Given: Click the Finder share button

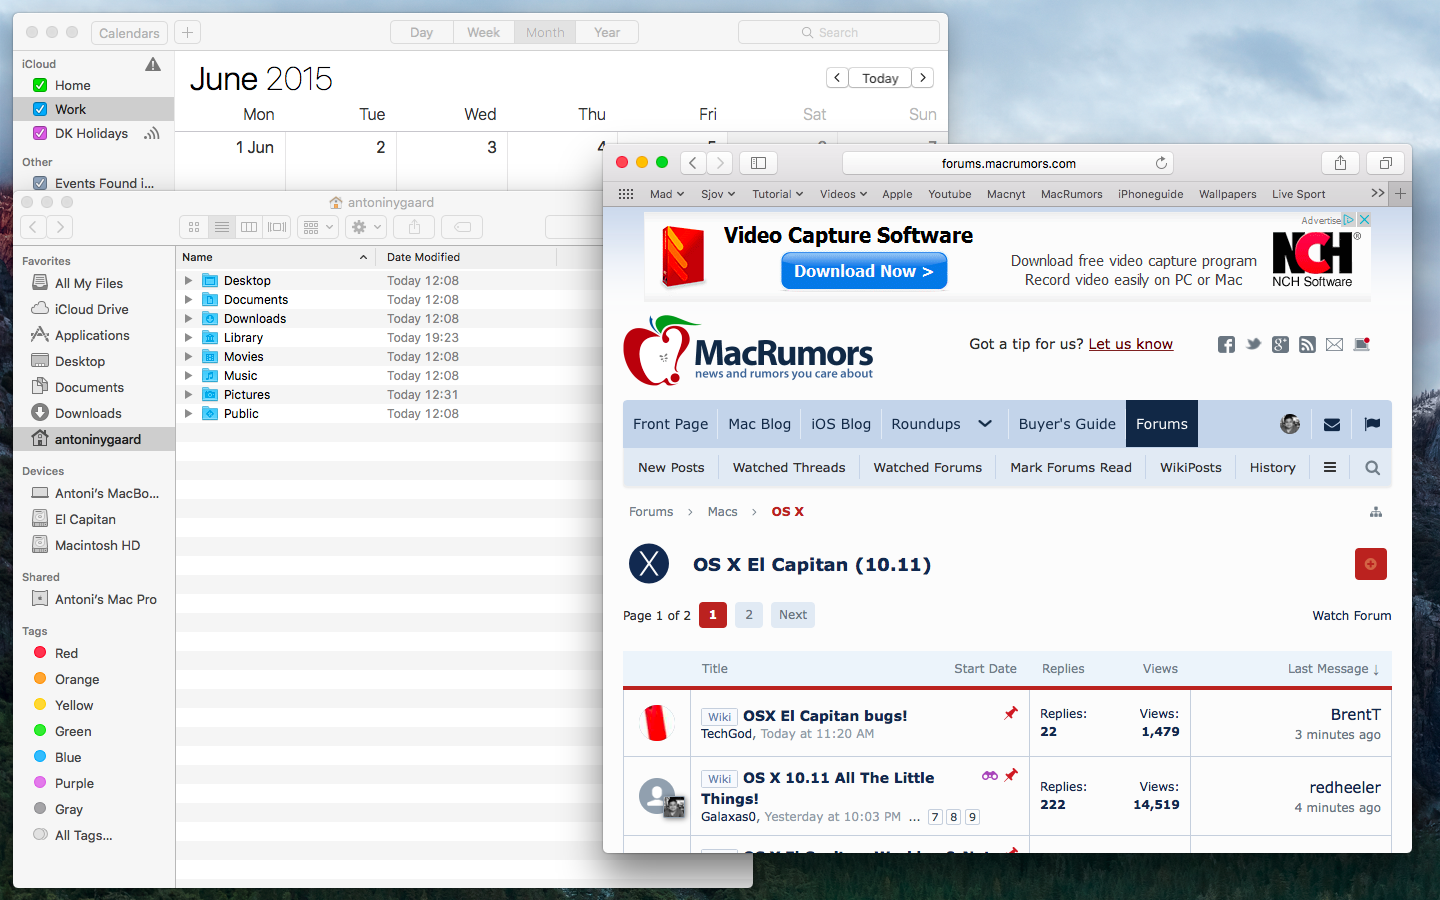Looking at the screenshot, I should 414,227.
